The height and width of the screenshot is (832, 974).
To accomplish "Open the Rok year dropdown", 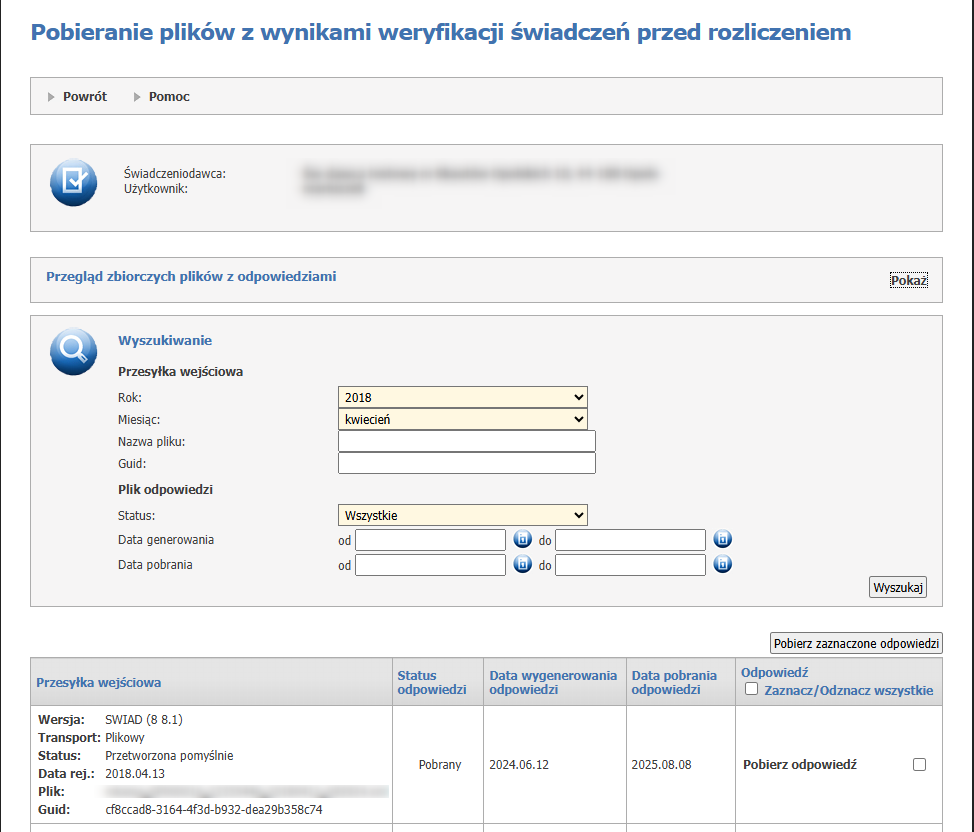I will (x=462, y=398).
